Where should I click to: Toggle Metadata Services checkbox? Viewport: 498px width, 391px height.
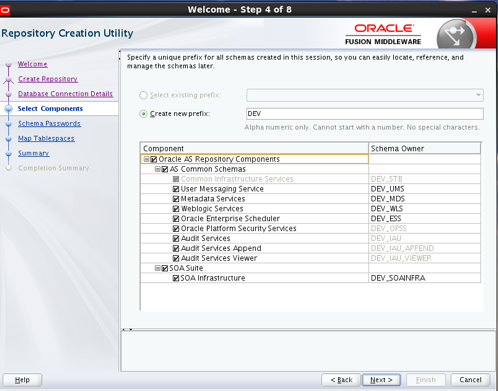tap(176, 199)
